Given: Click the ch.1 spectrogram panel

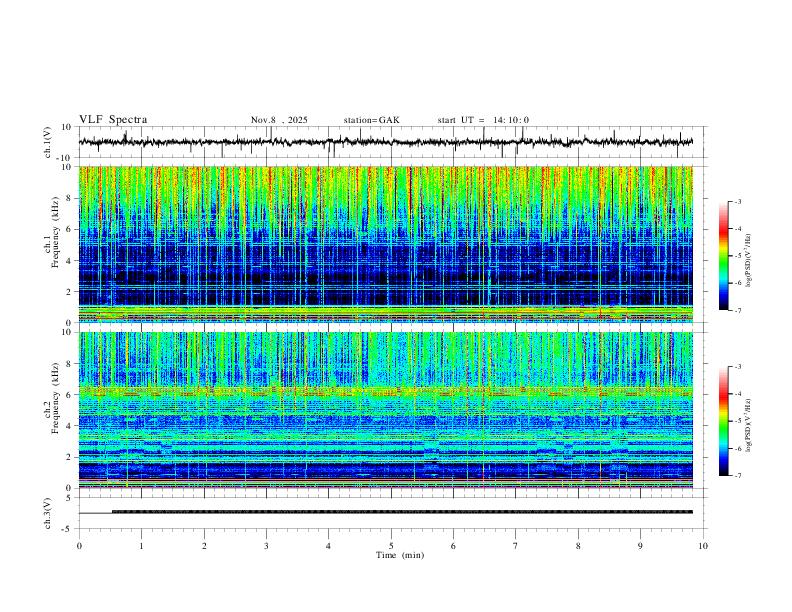Looking at the screenshot, I should 385,244.
